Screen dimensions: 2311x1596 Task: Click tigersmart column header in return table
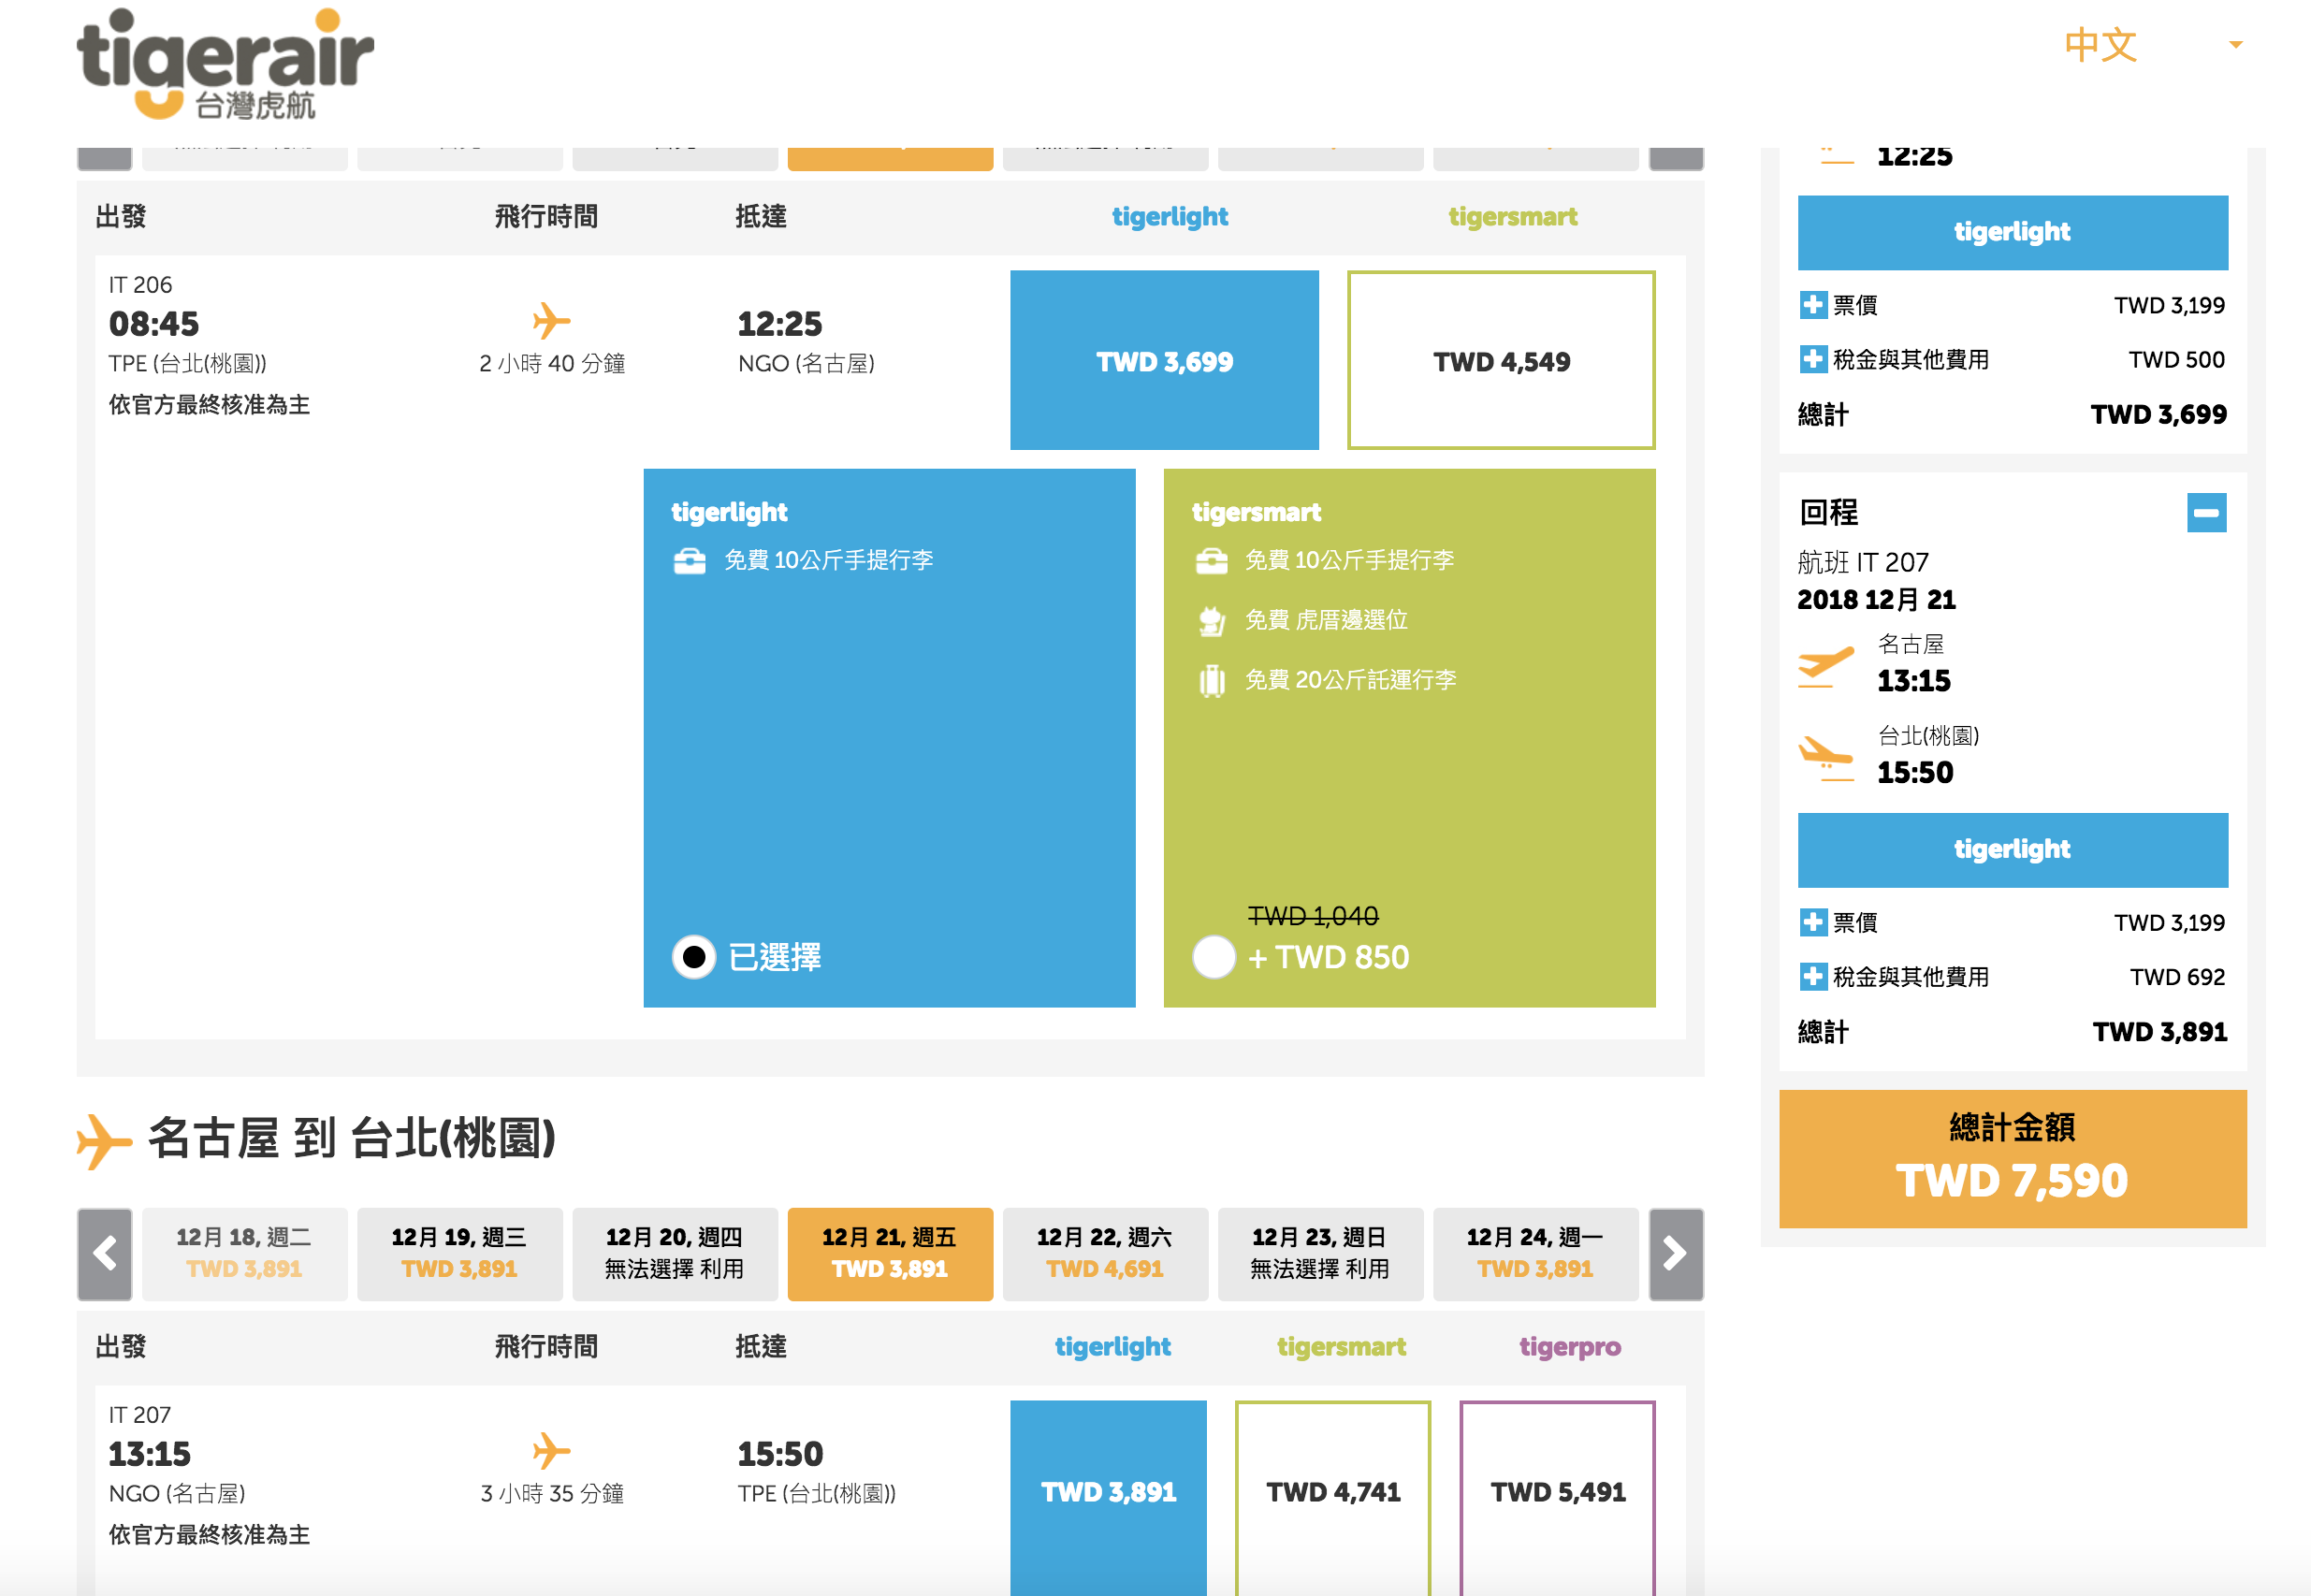[1341, 1347]
